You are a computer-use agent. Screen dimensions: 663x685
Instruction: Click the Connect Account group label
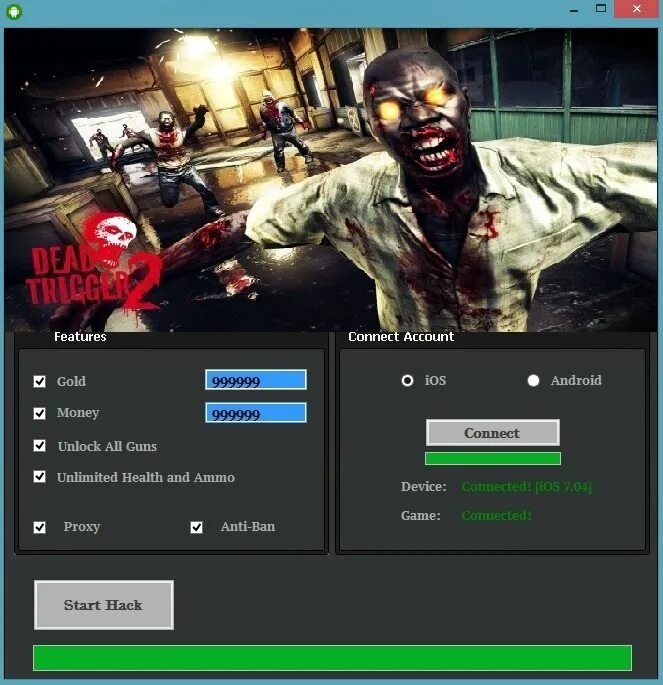point(401,337)
